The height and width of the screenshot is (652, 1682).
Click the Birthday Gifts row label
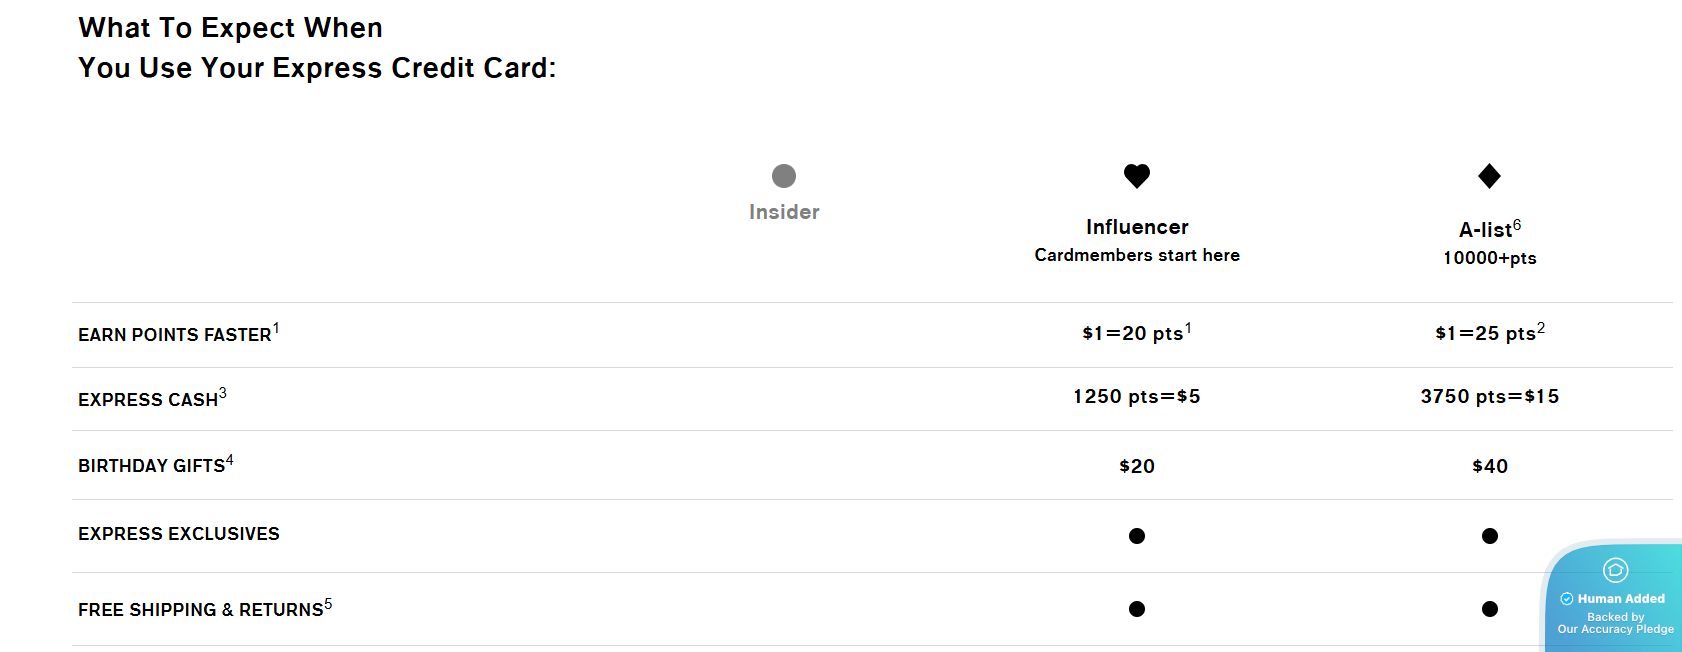(x=152, y=466)
